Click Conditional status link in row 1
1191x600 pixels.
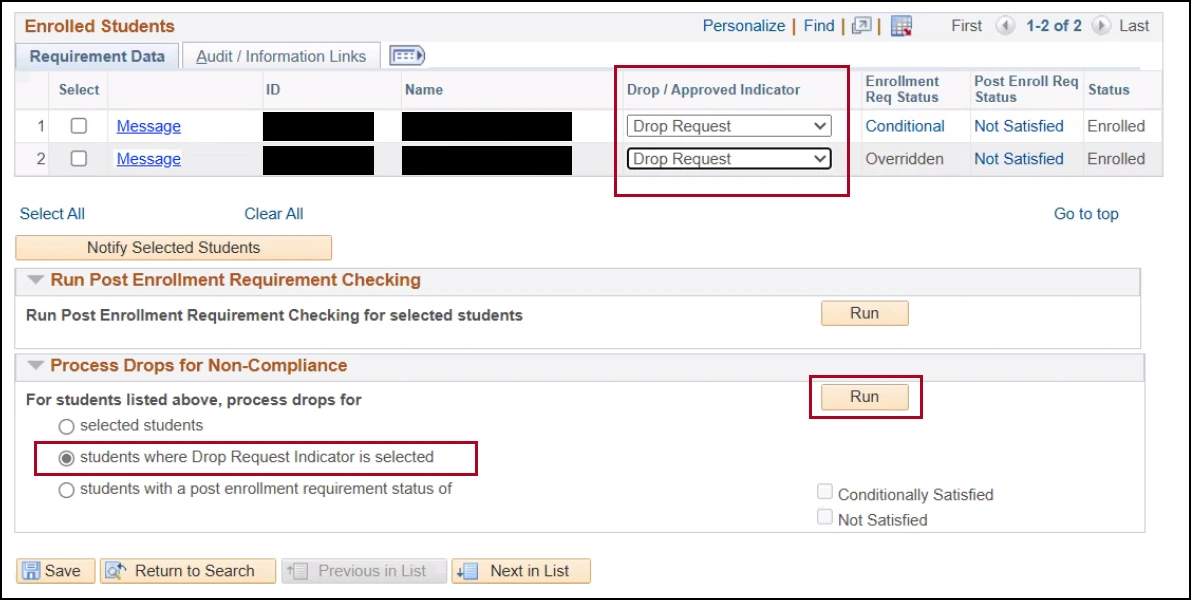(905, 126)
